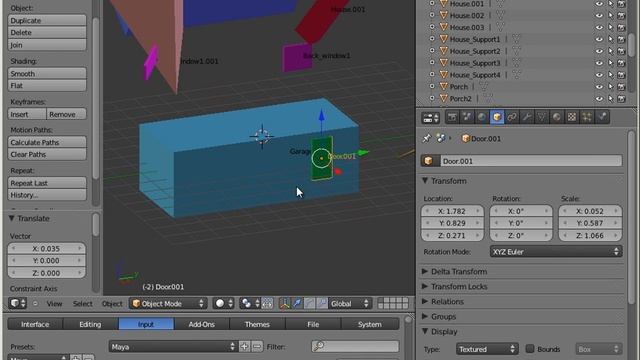Click the add preset plus button beside Maya

point(244,347)
